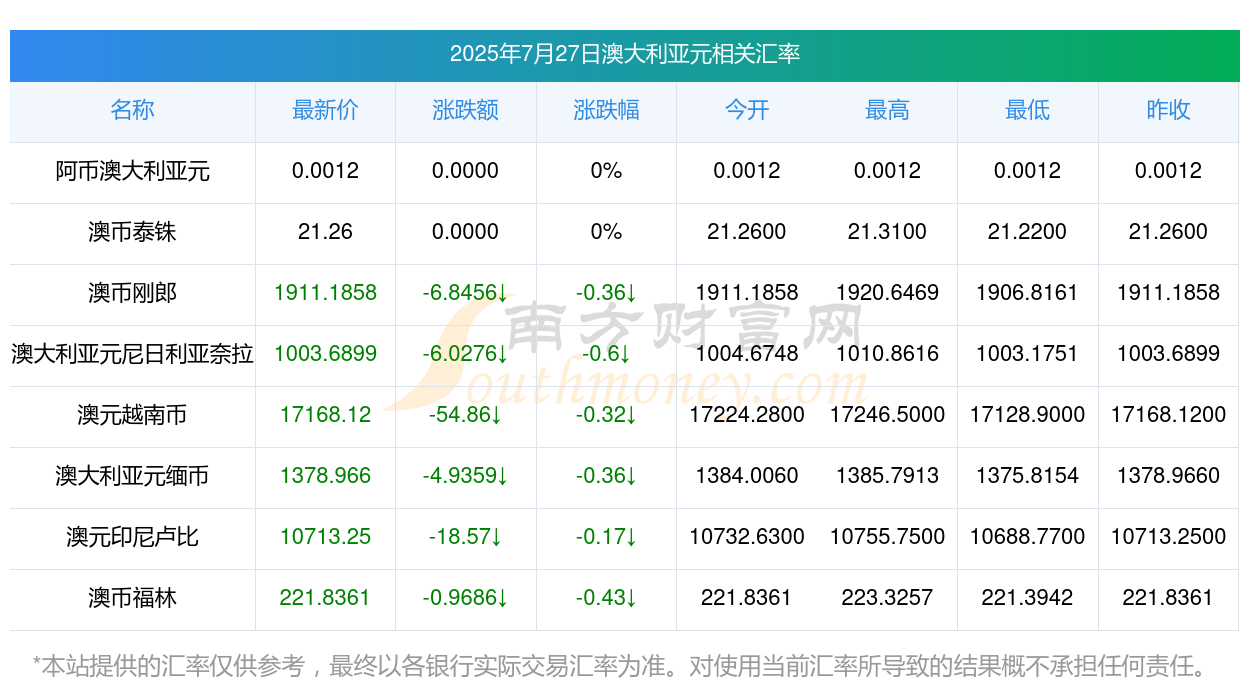Click change amount -18.57↓
This screenshot has width=1250, height=698.
pyautogui.click(x=465, y=537)
